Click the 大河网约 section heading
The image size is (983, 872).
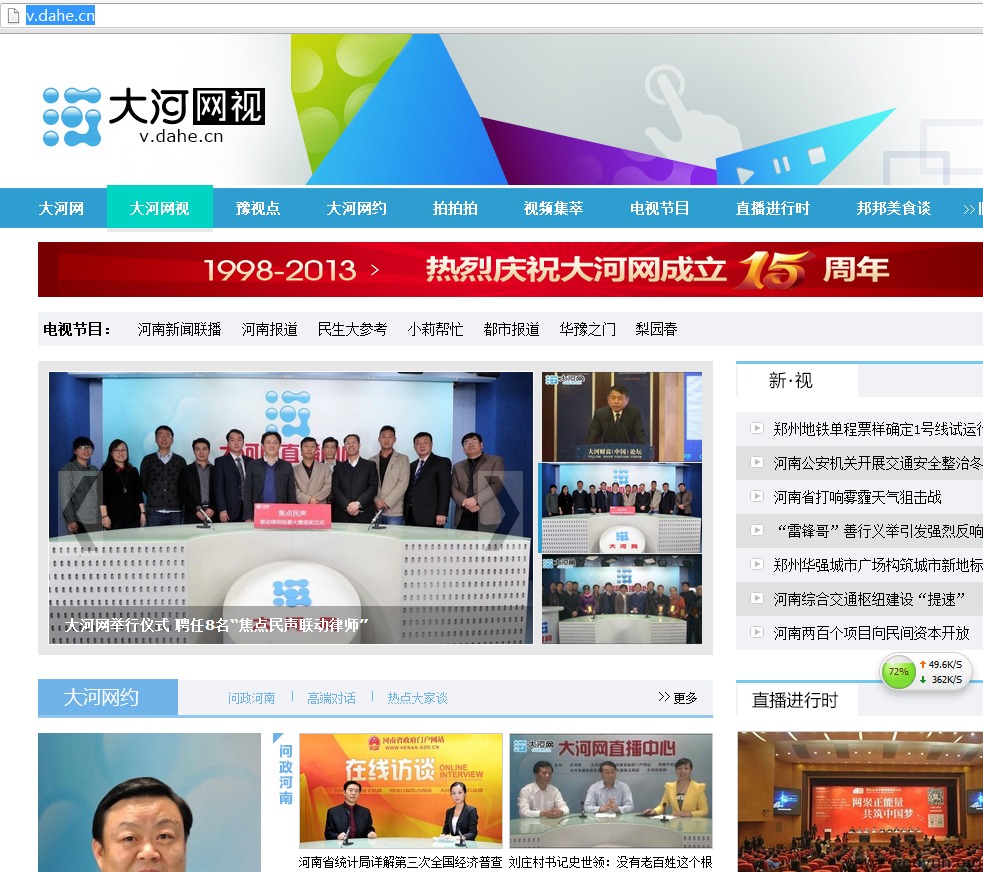click(x=101, y=697)
